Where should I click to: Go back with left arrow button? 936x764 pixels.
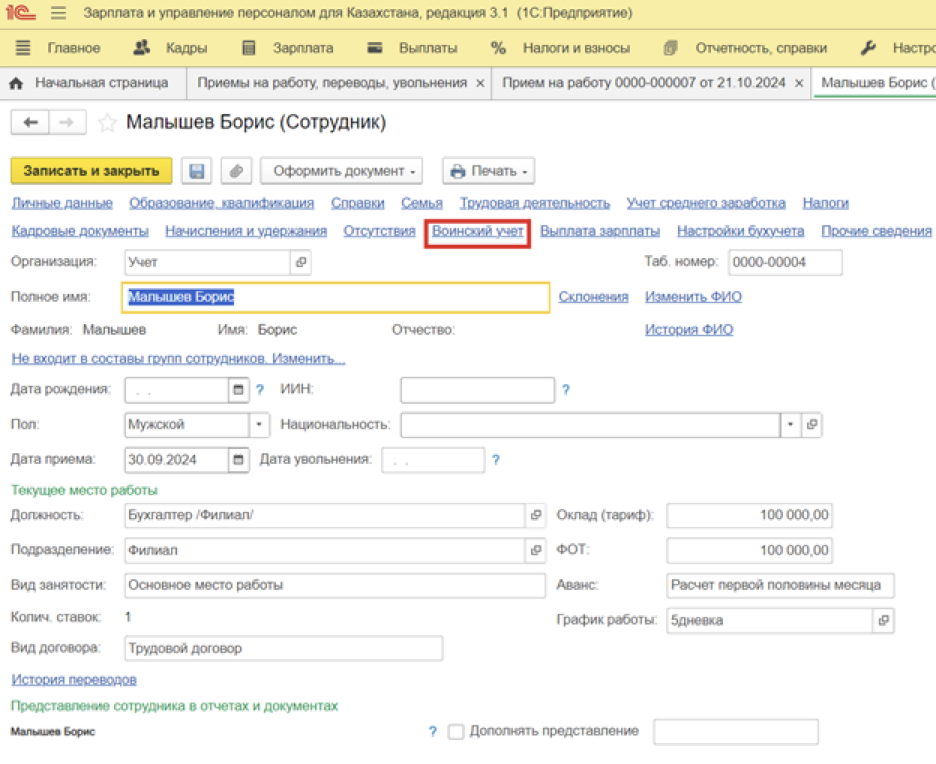coord(30,122)
